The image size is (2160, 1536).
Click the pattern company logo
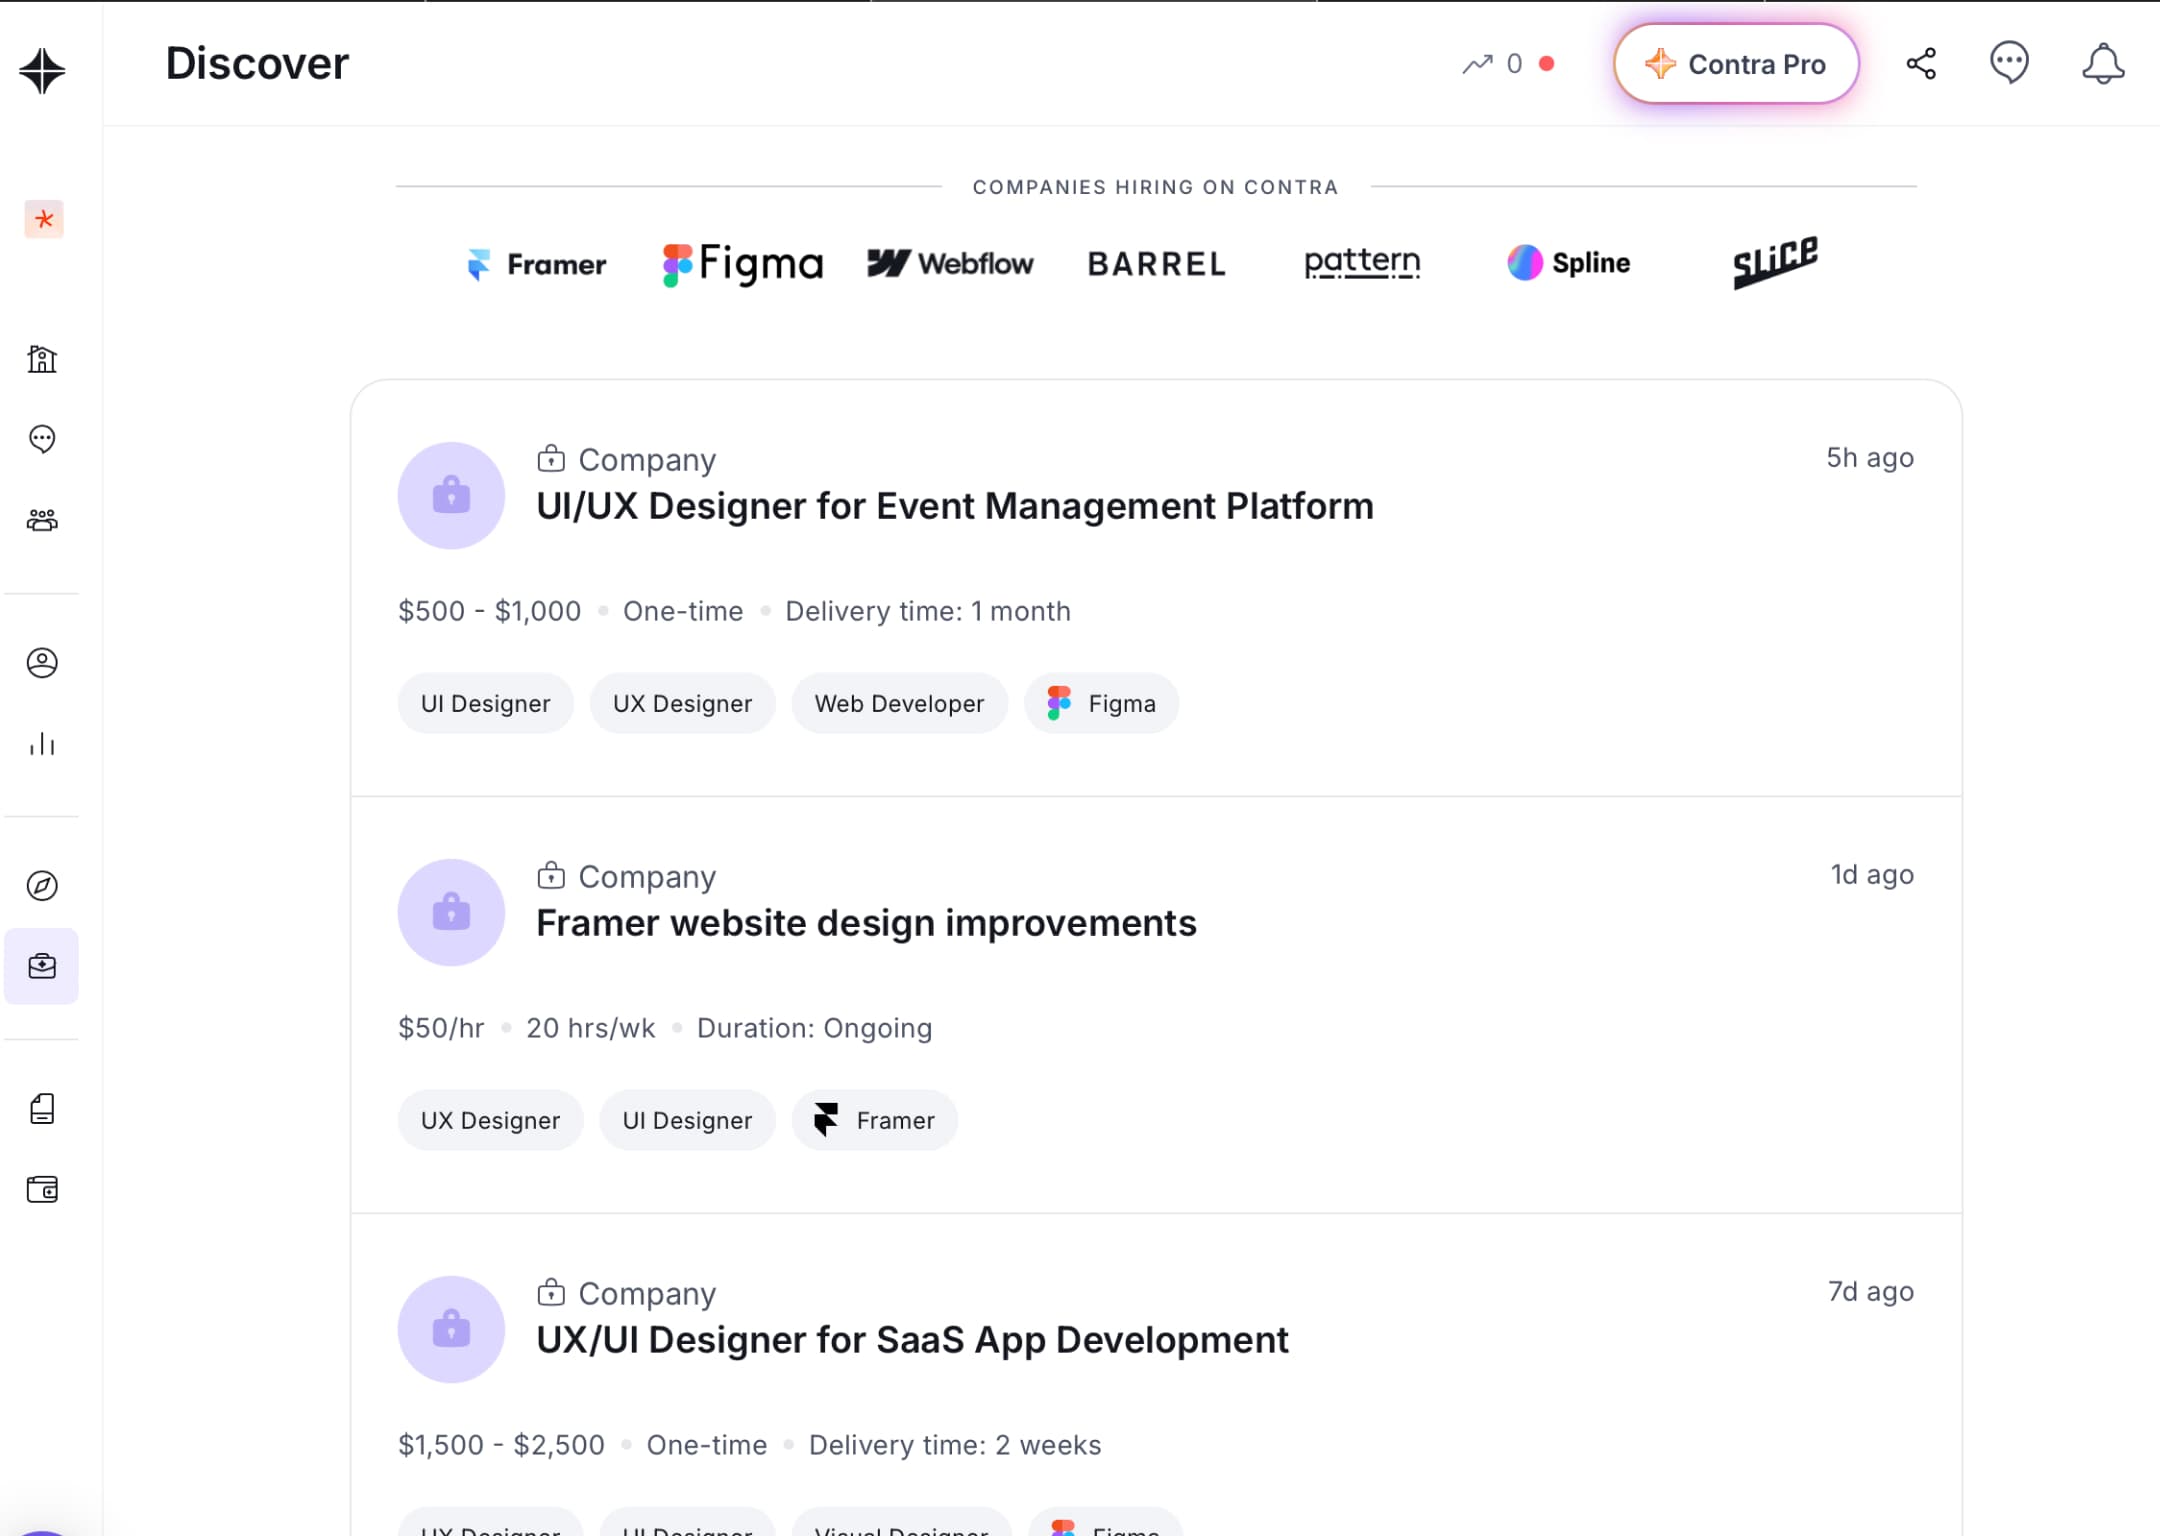pos(1362,262)
